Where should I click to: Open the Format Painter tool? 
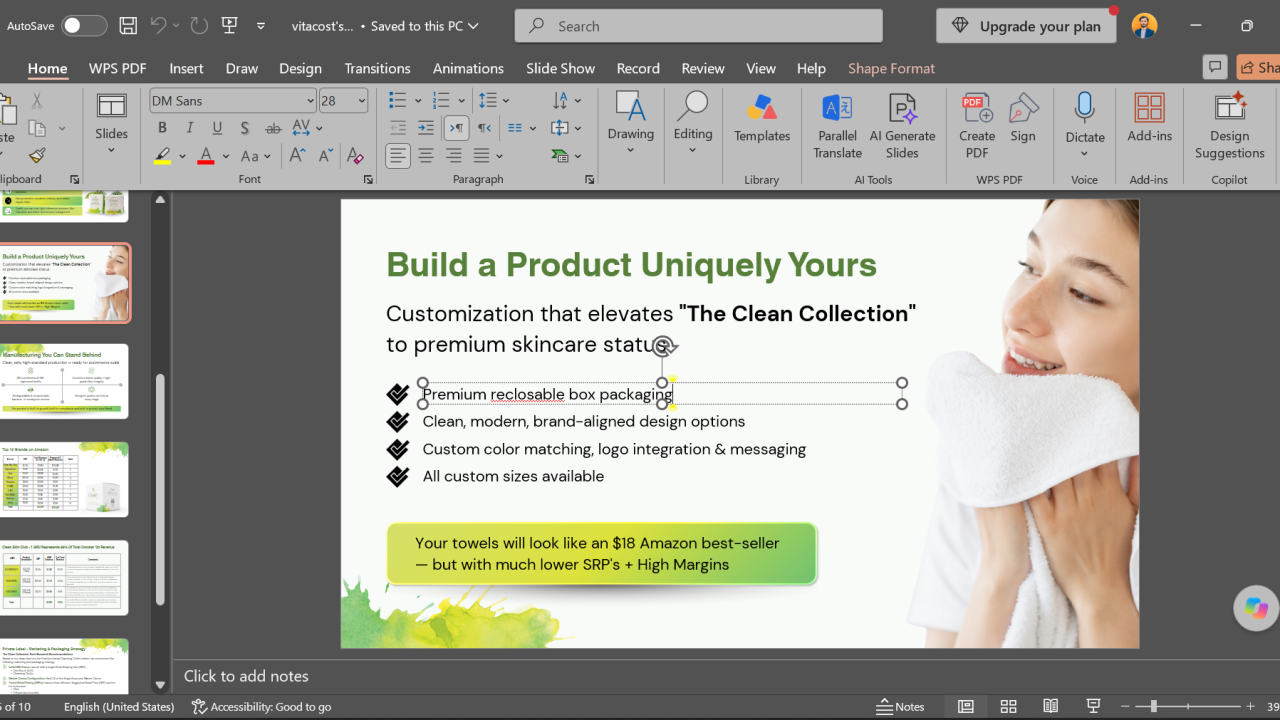(37, 155)
